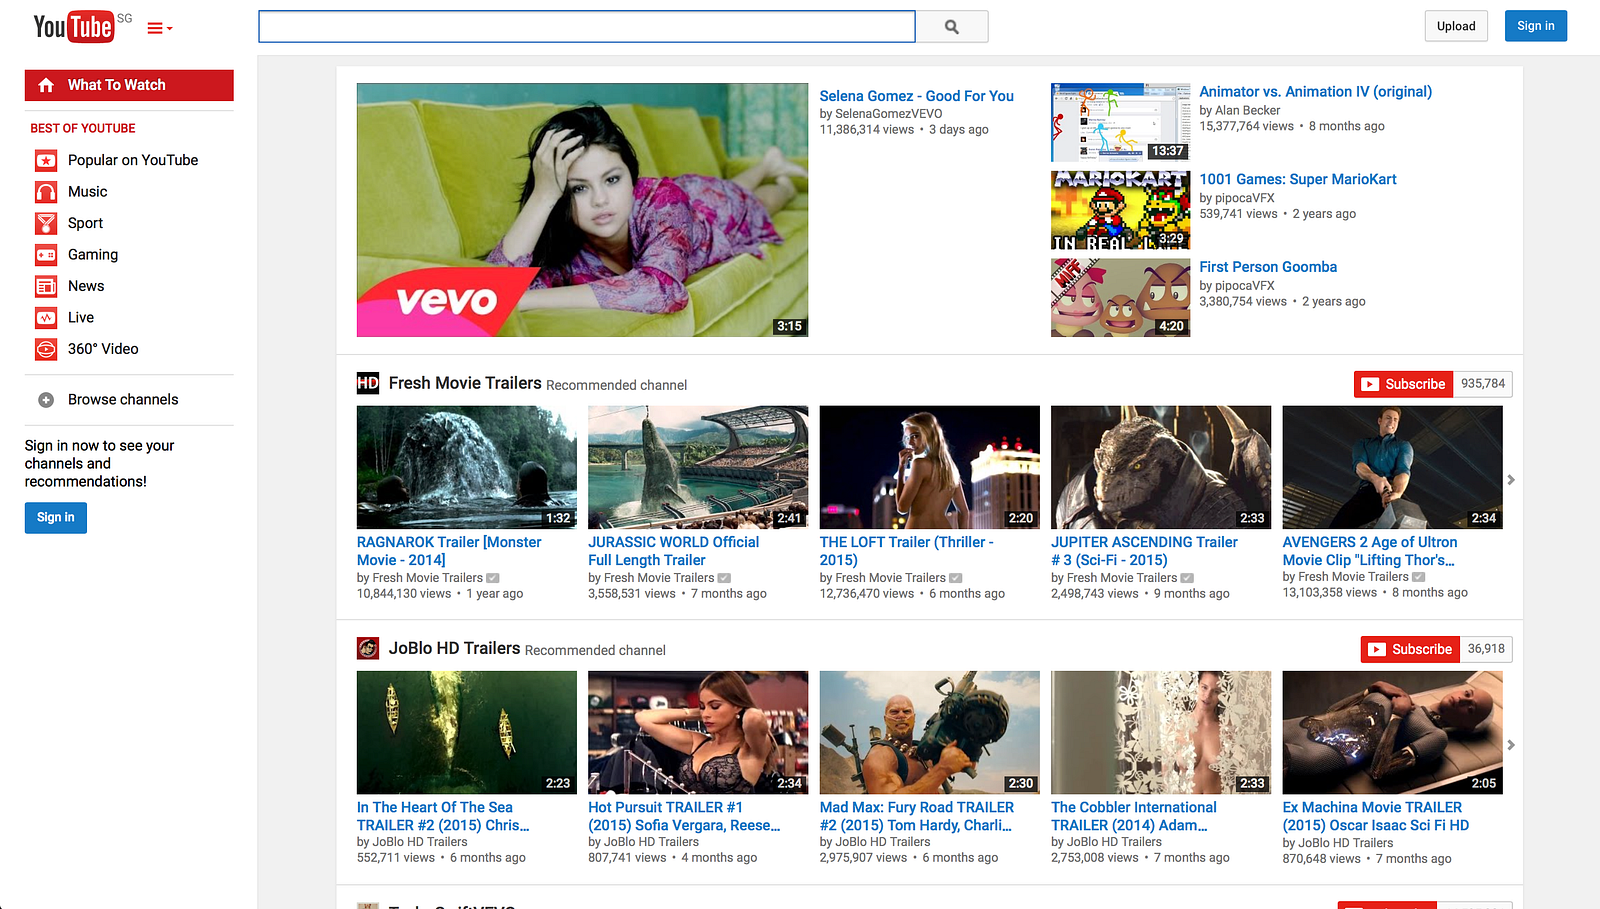The height and width of the screenshot is (909, 1600).
Task: Open Ex Machina Movie TRAILER title link
Action: click(1376, 816)
